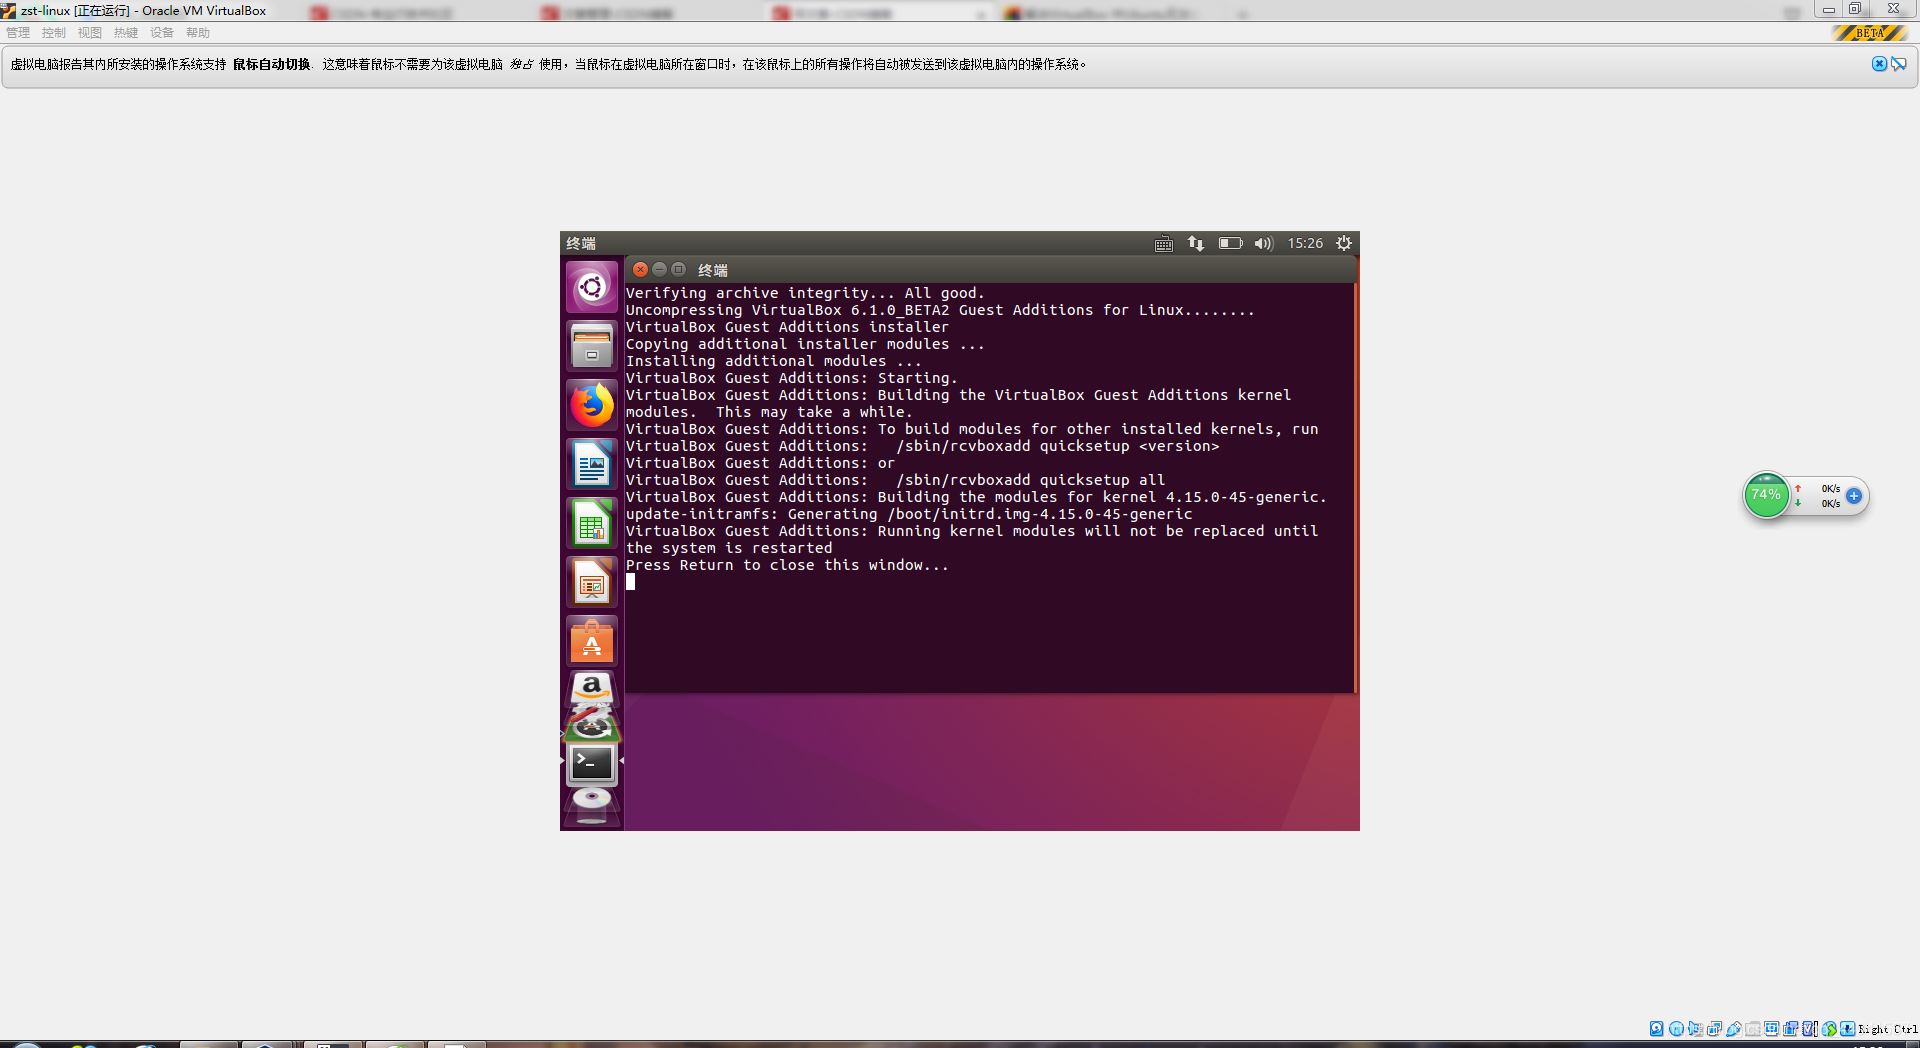1920x1048 pixels.
Task: Launch LibreOffice Impress from the dock
Action: point(592,582)
